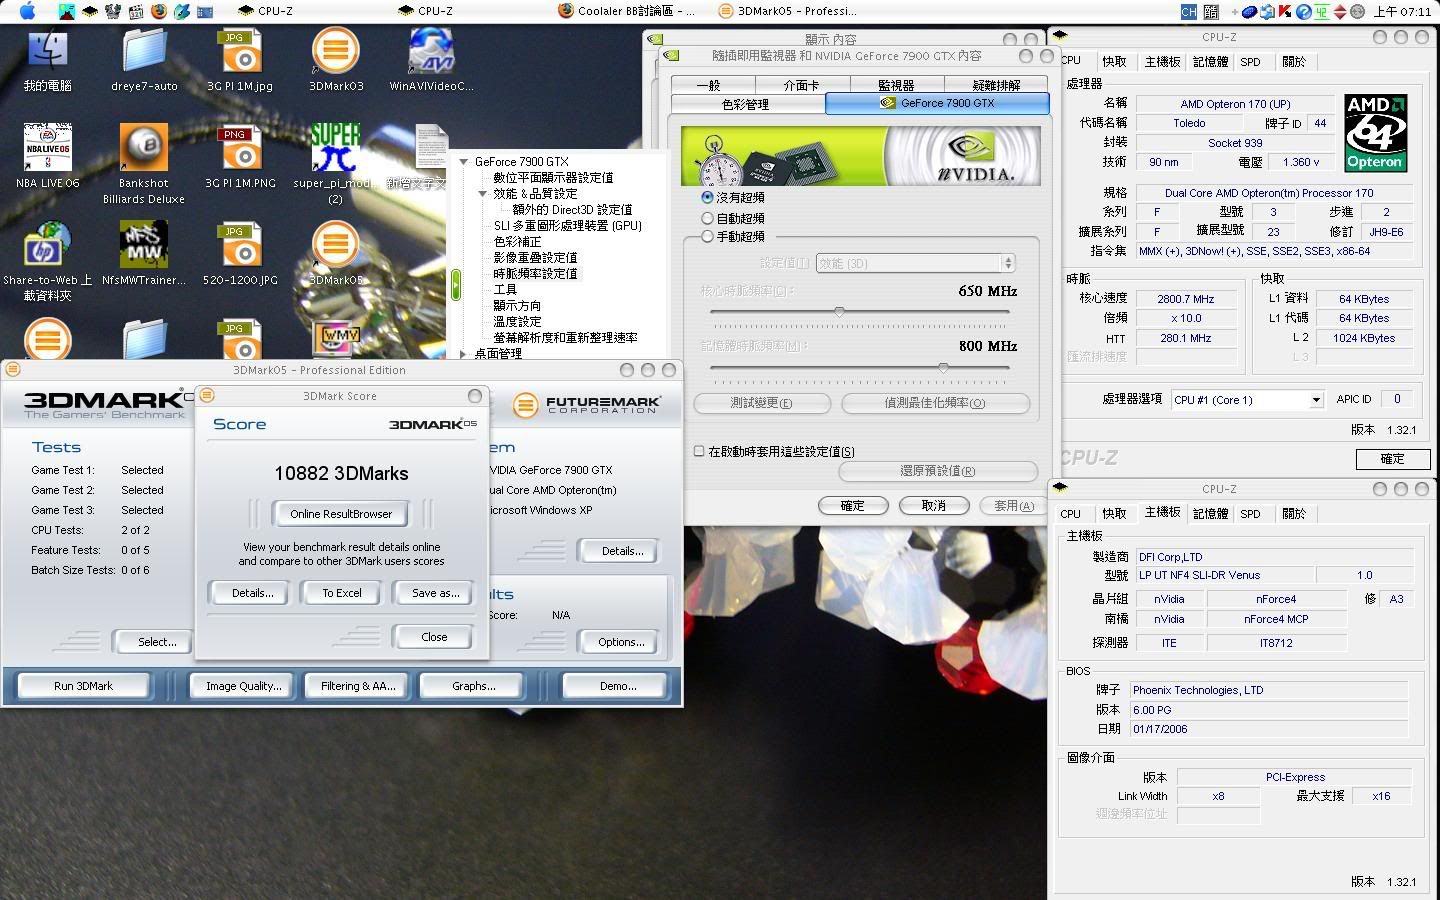Open the Image Quality... settings button
The image size is (1440, 900).
pyautogui.click(x=244, y=686)
